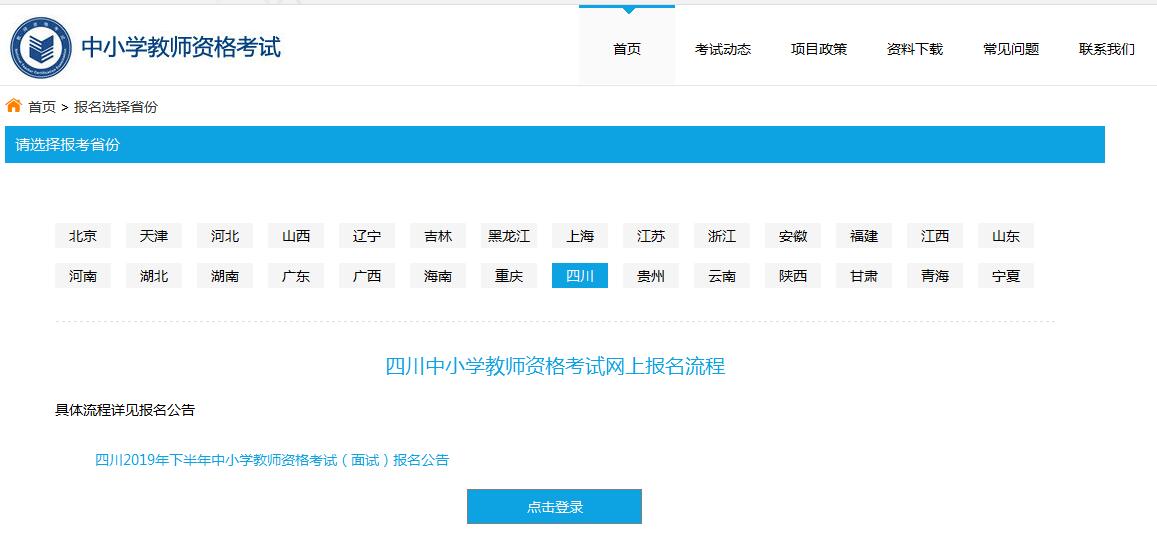Screen dimensions: 1157x550
Task: Pick the 辽宁 province button
Action: pos(367,236)
